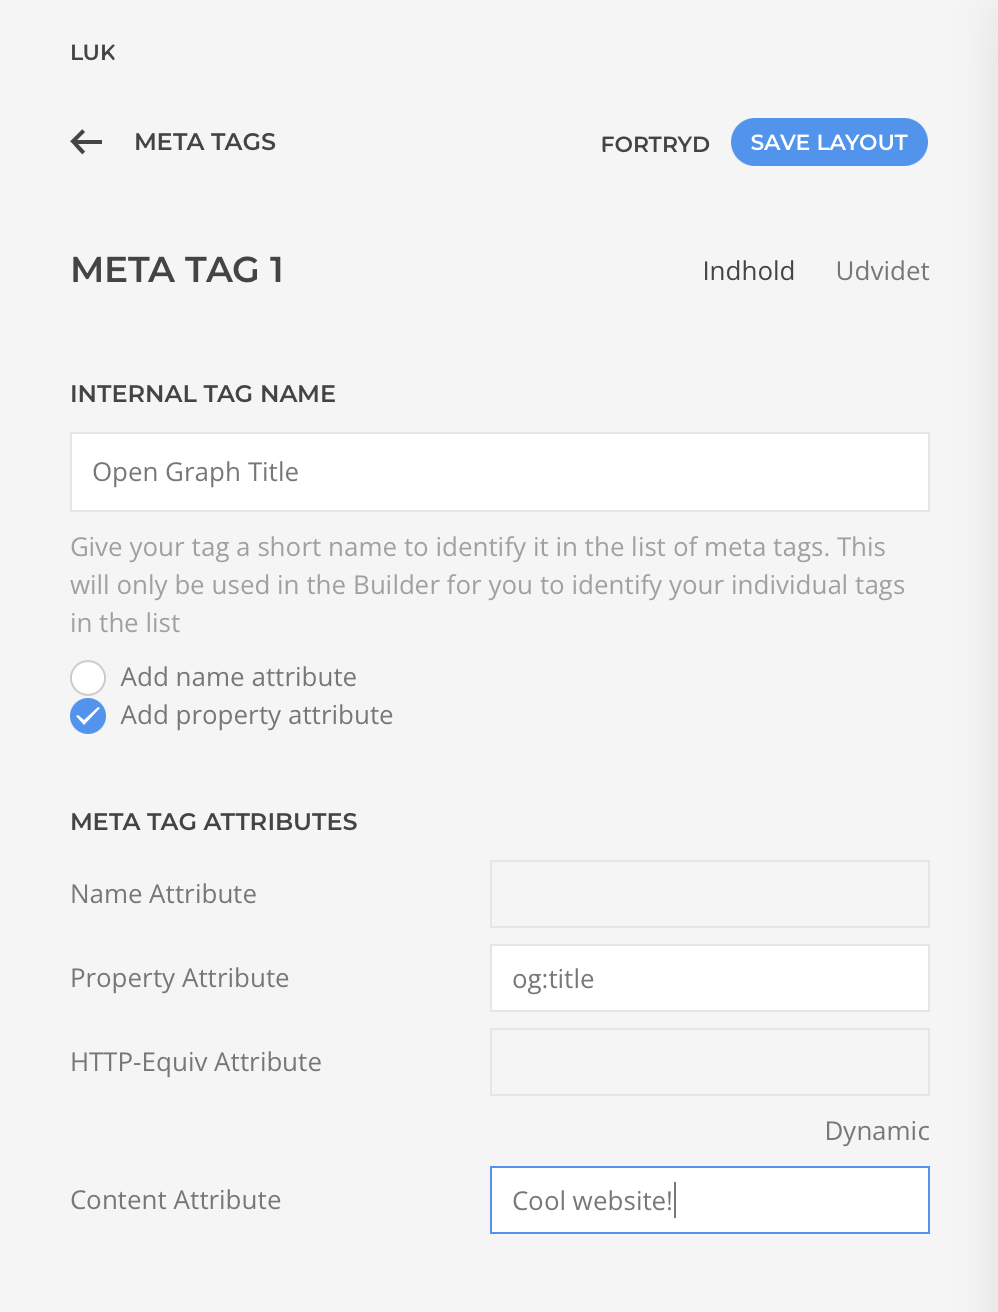
Task: Click the INTERNAL TAG NAME section label
Action: [x=203, y=394]
